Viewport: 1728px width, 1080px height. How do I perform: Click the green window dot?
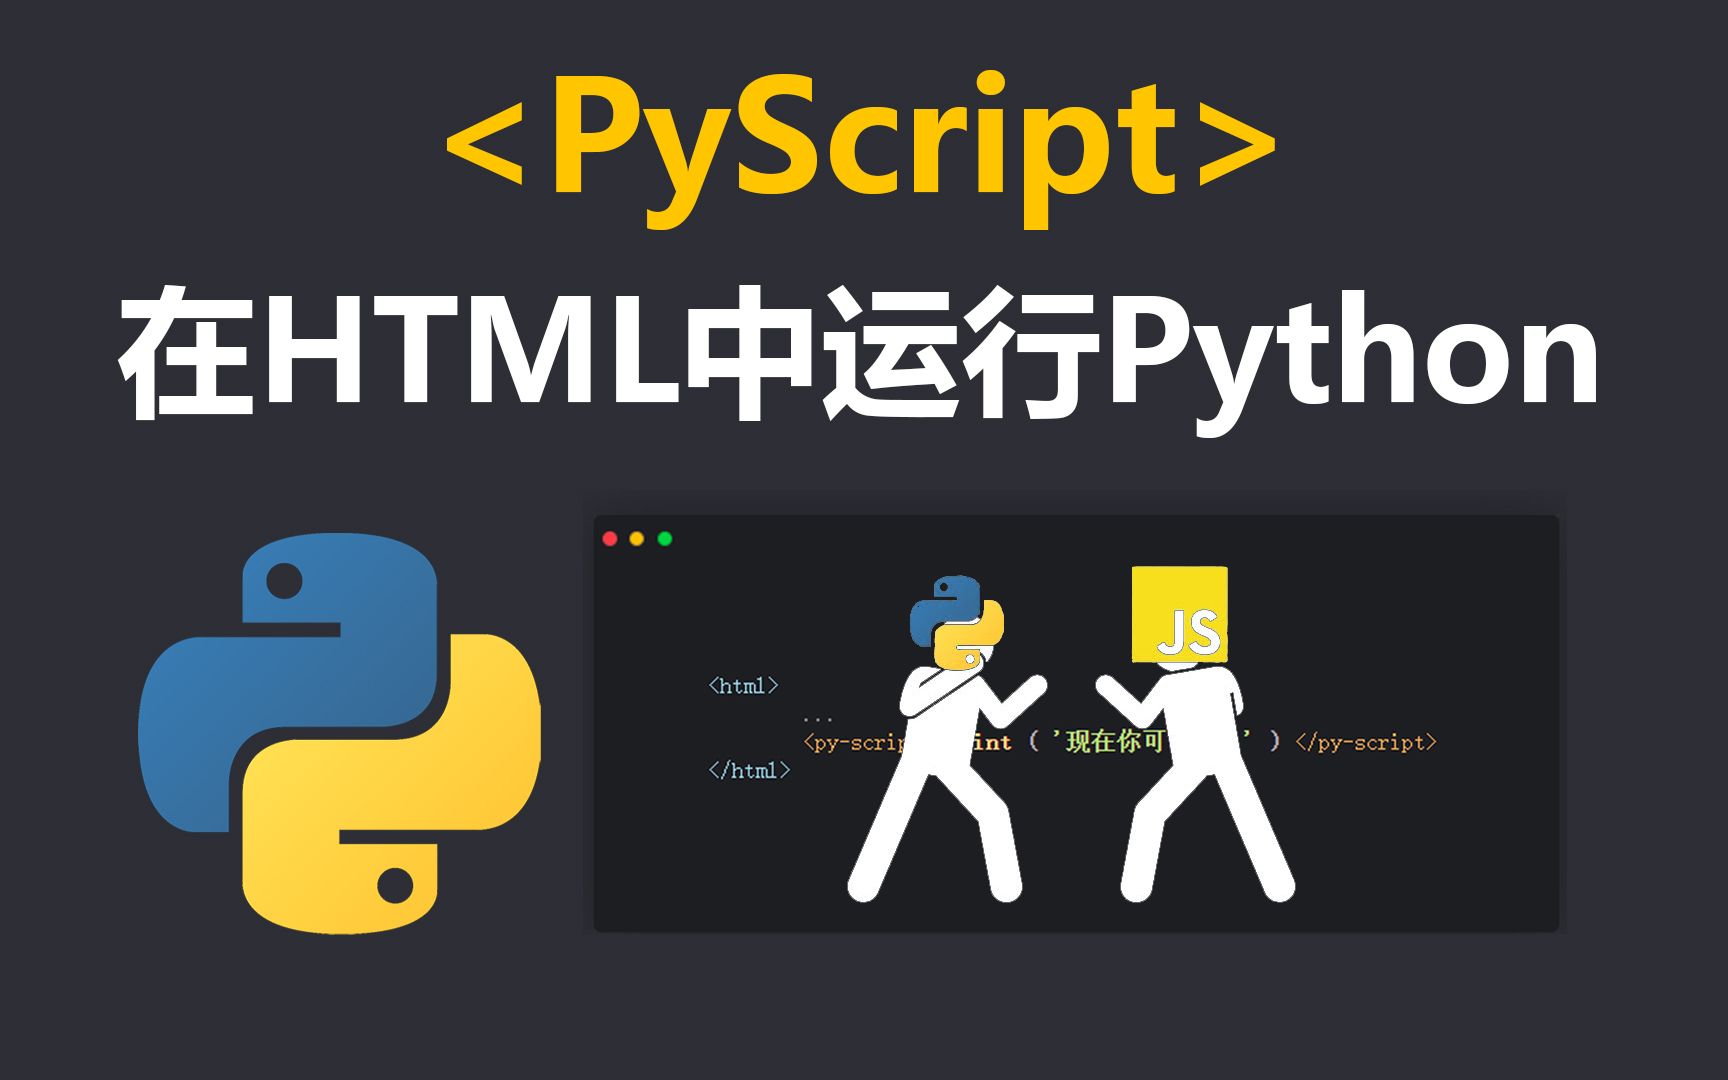tap(665, 539)
